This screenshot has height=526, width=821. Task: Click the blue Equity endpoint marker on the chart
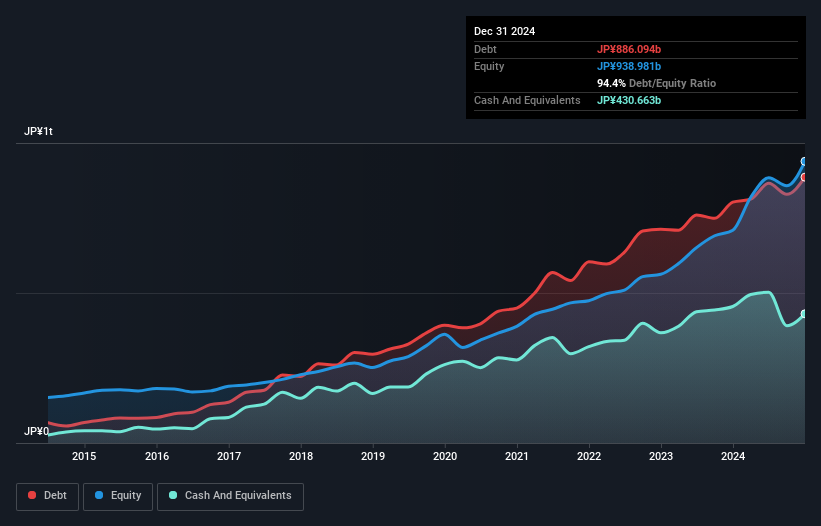804,161
